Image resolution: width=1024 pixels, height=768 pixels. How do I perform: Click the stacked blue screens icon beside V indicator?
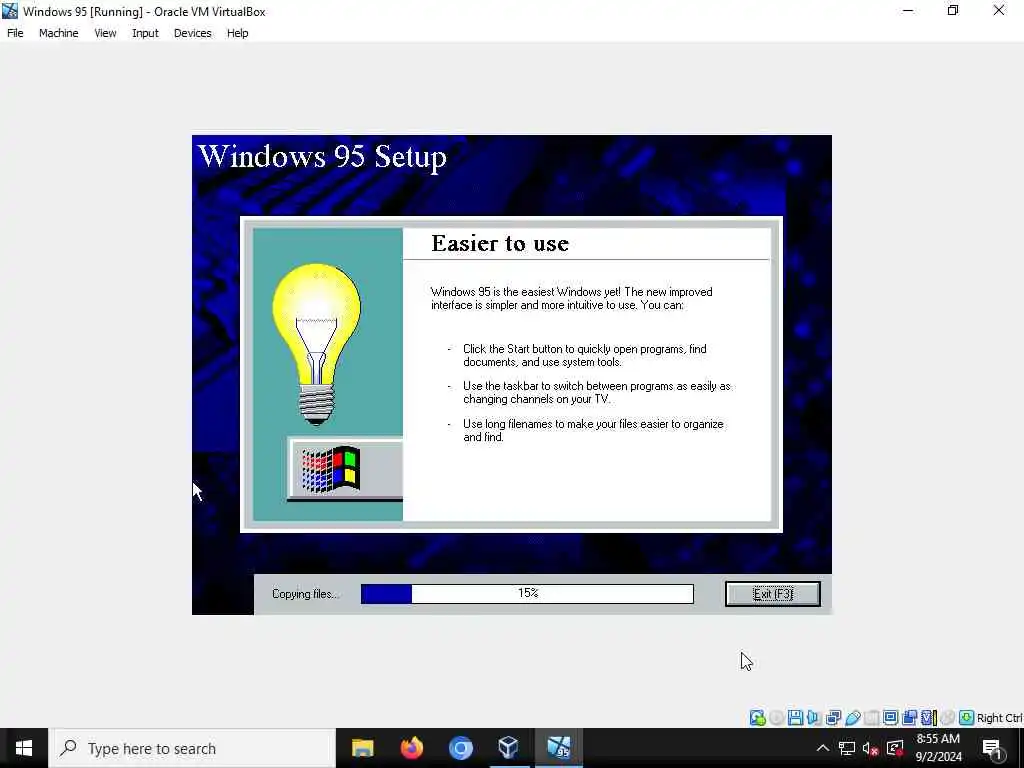point(909,718)
